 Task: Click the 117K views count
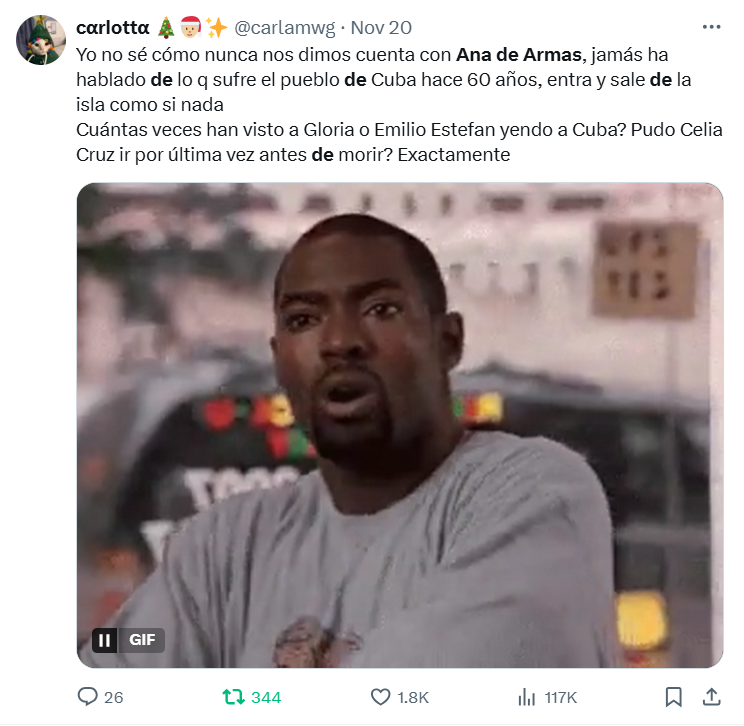(561, 698)
